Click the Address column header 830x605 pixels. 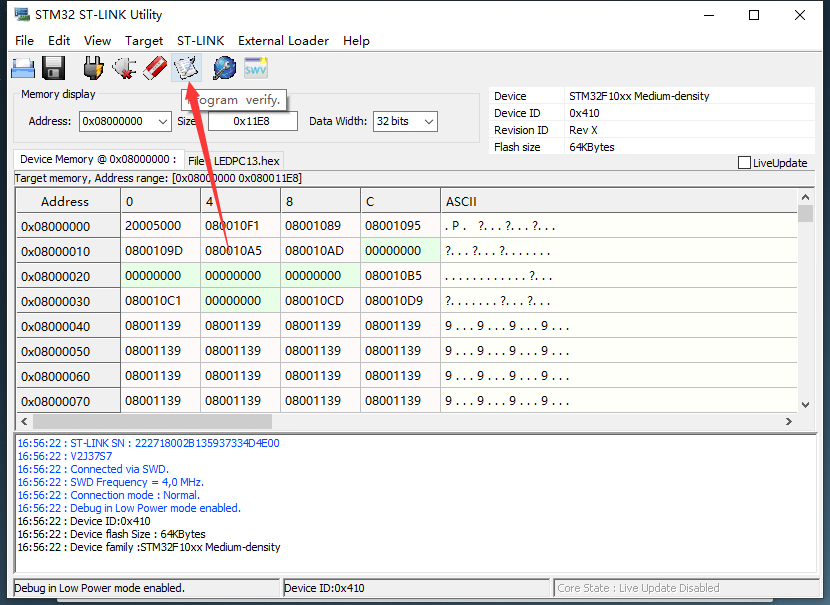68,201
